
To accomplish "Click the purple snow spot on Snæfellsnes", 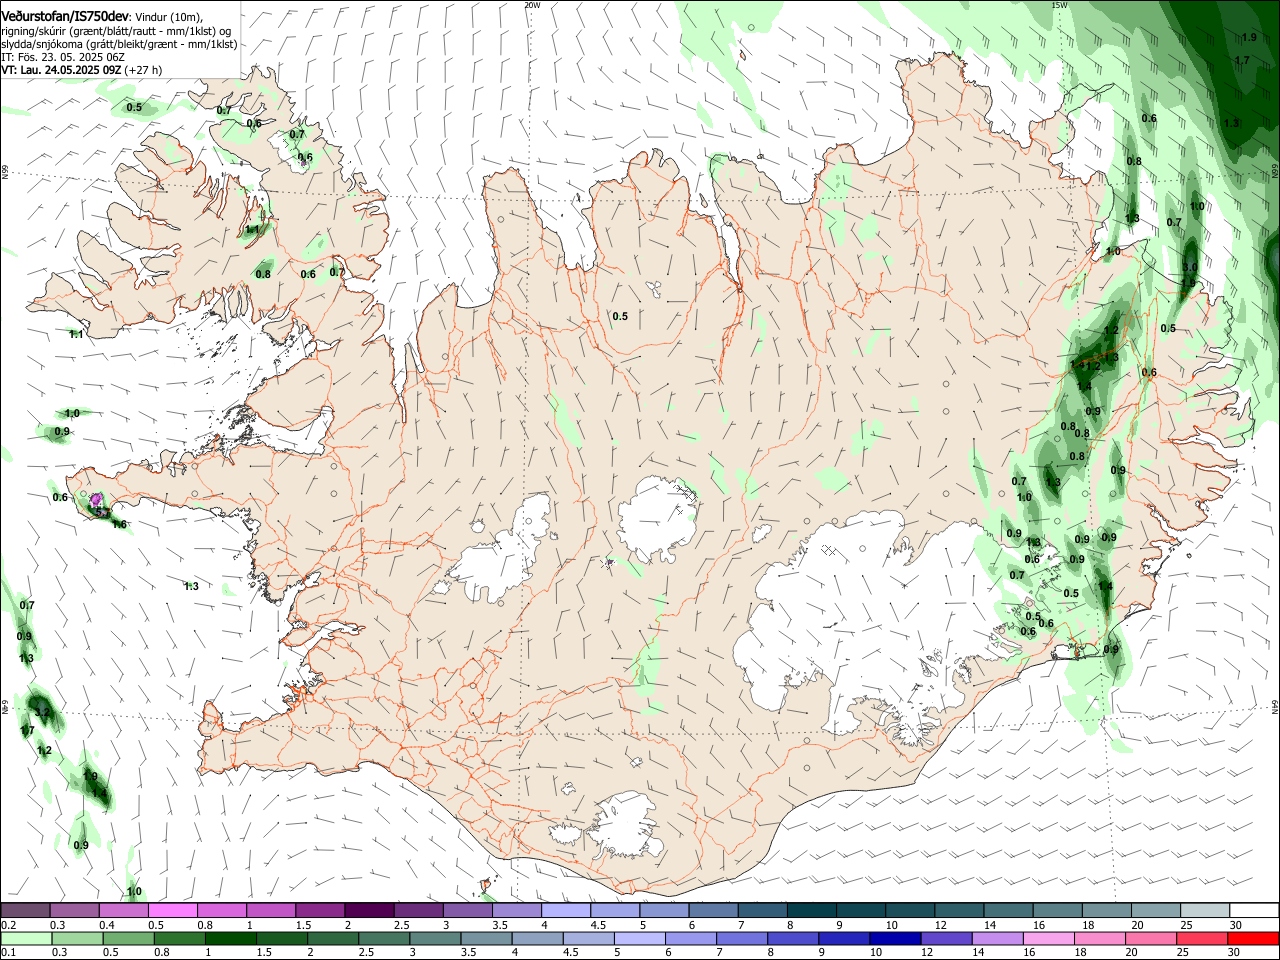I will [x=96, y=498].
